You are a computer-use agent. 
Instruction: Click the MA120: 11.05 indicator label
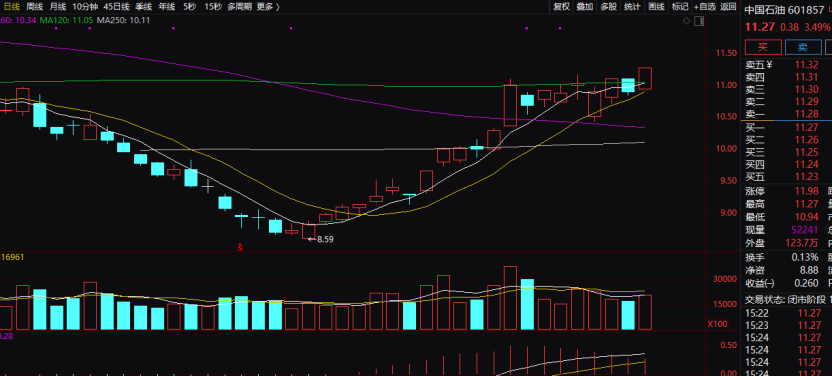(66, 20)
